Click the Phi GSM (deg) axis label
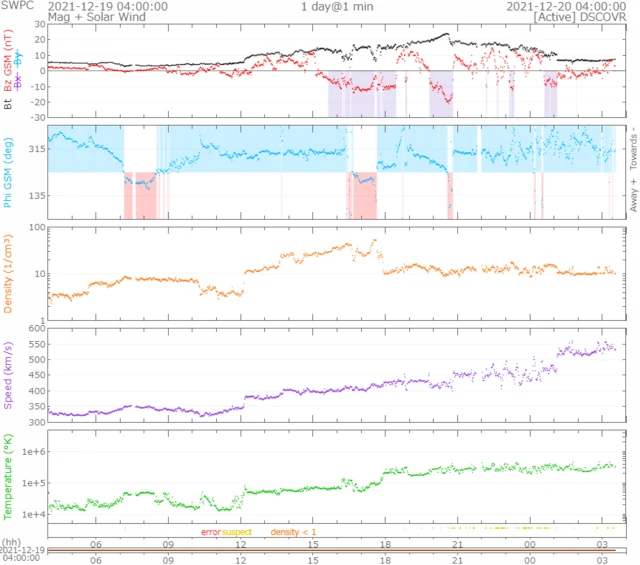 click(x=9, y=173)
